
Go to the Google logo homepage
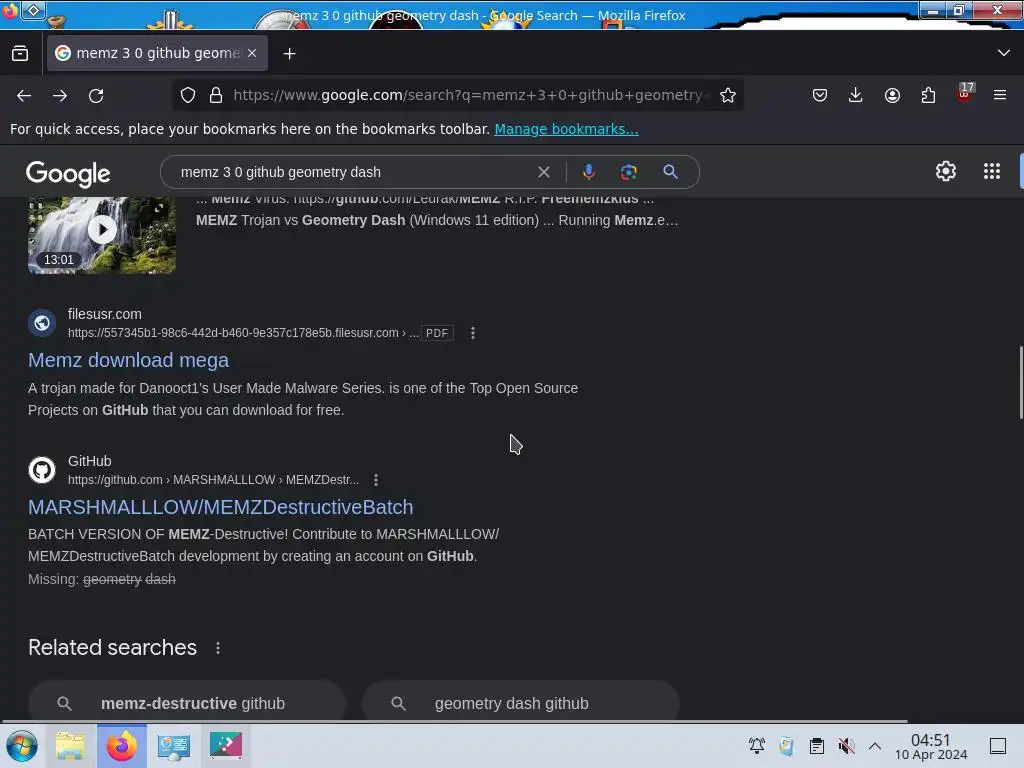[x=68, y=174]
